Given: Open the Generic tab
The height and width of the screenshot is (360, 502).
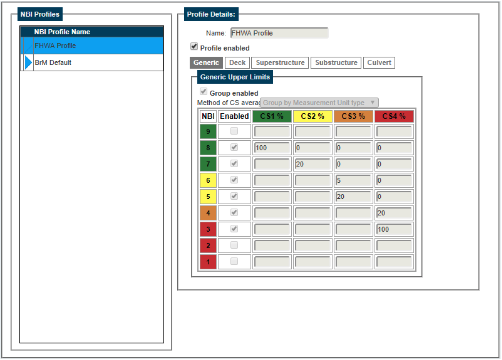Looking at the screenshot, I should click(x=206, y=63).
